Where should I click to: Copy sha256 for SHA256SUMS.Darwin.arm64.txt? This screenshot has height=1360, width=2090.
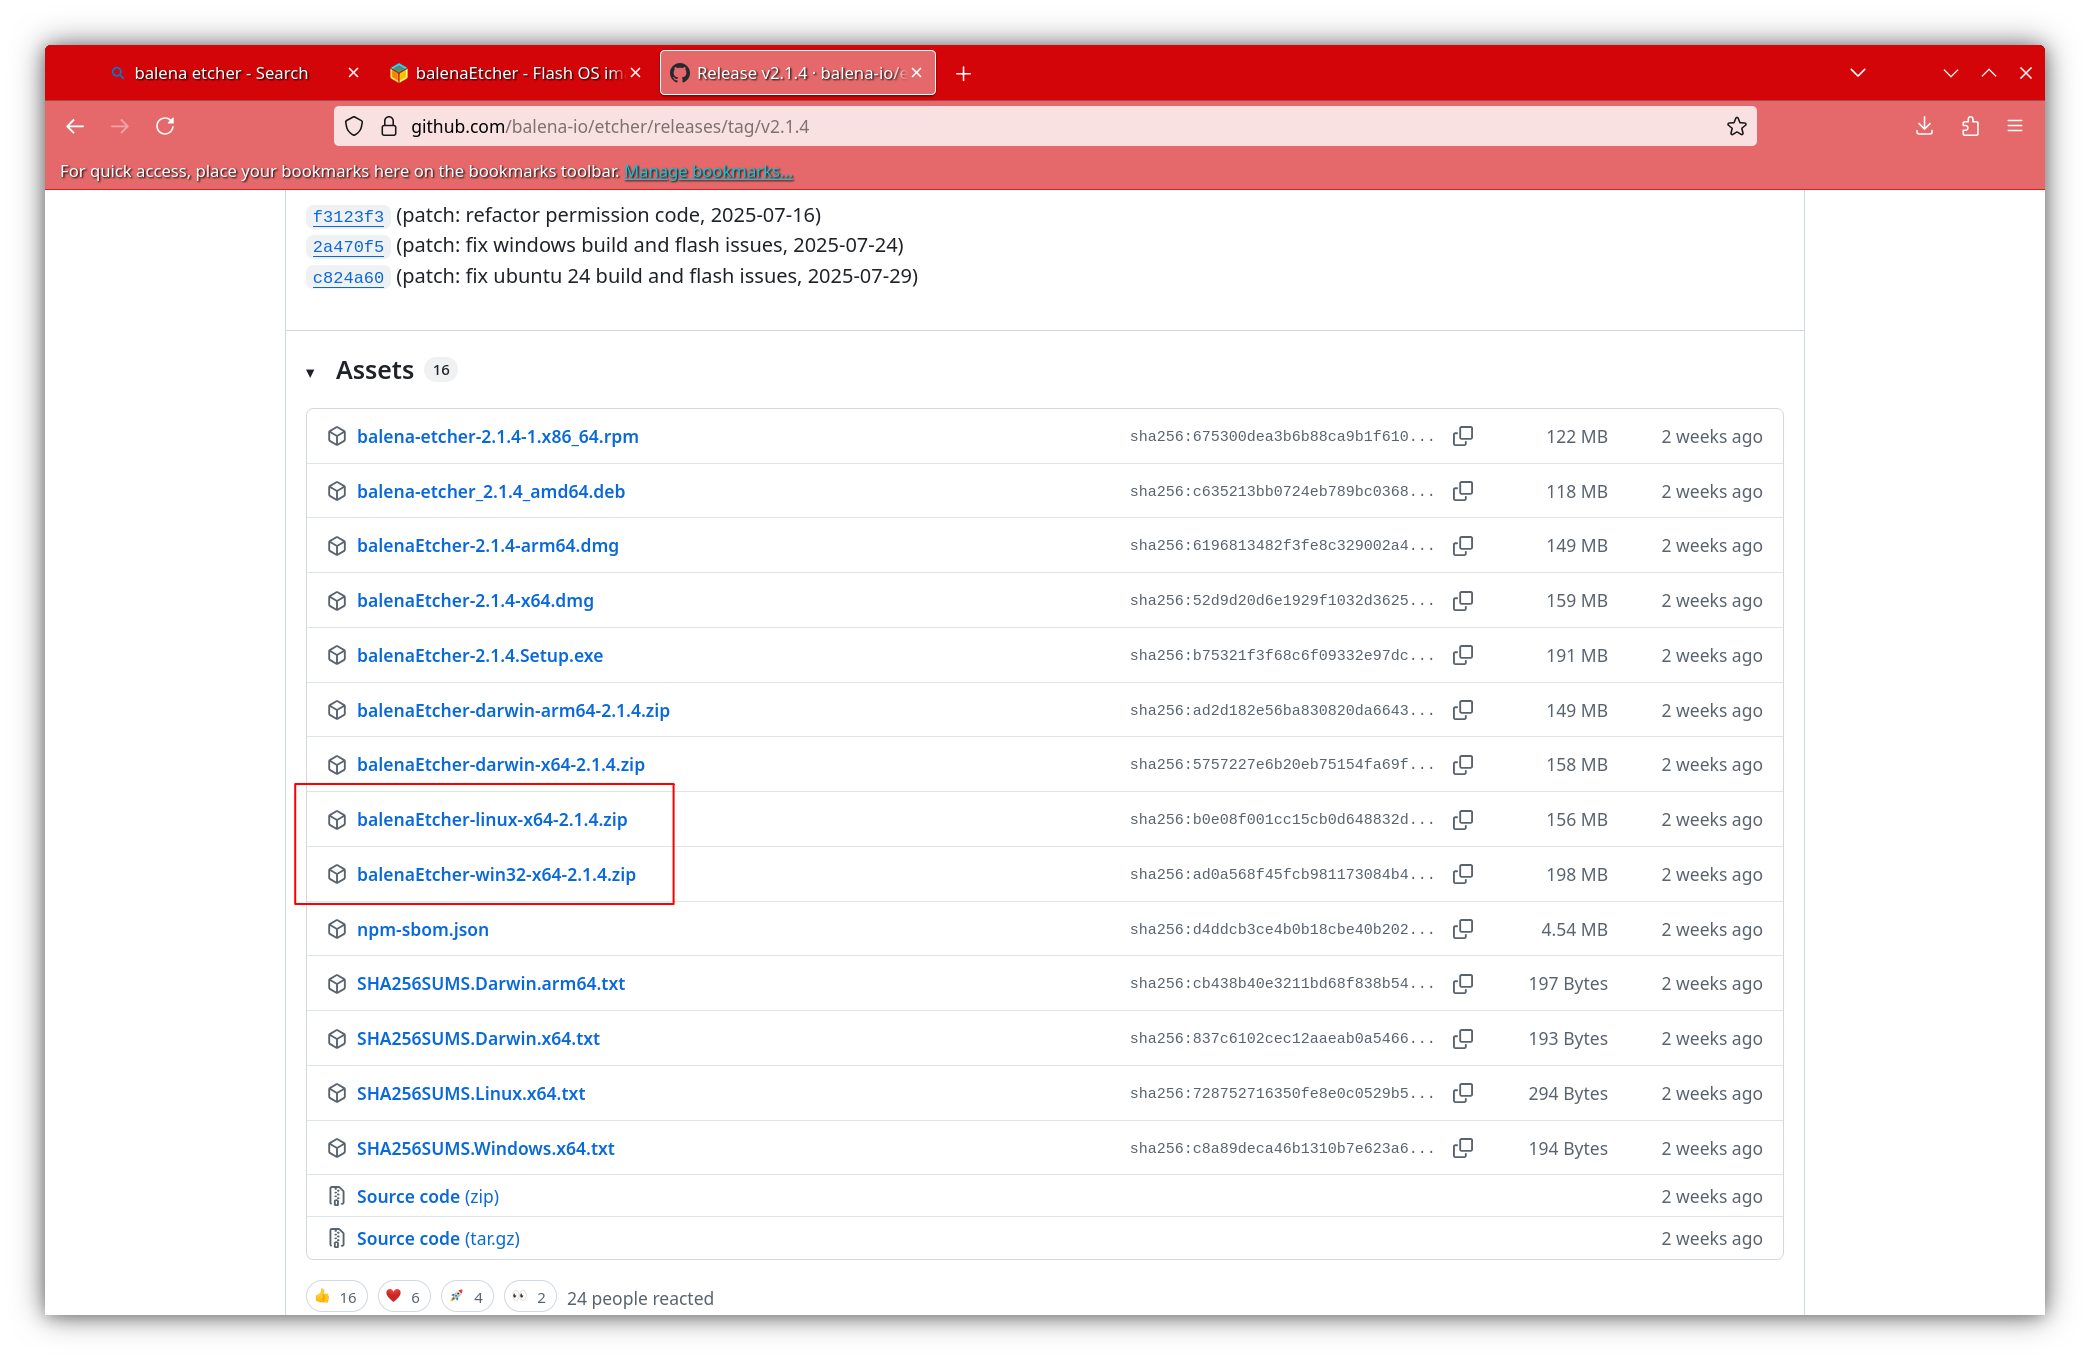[x=1463, y=984]
